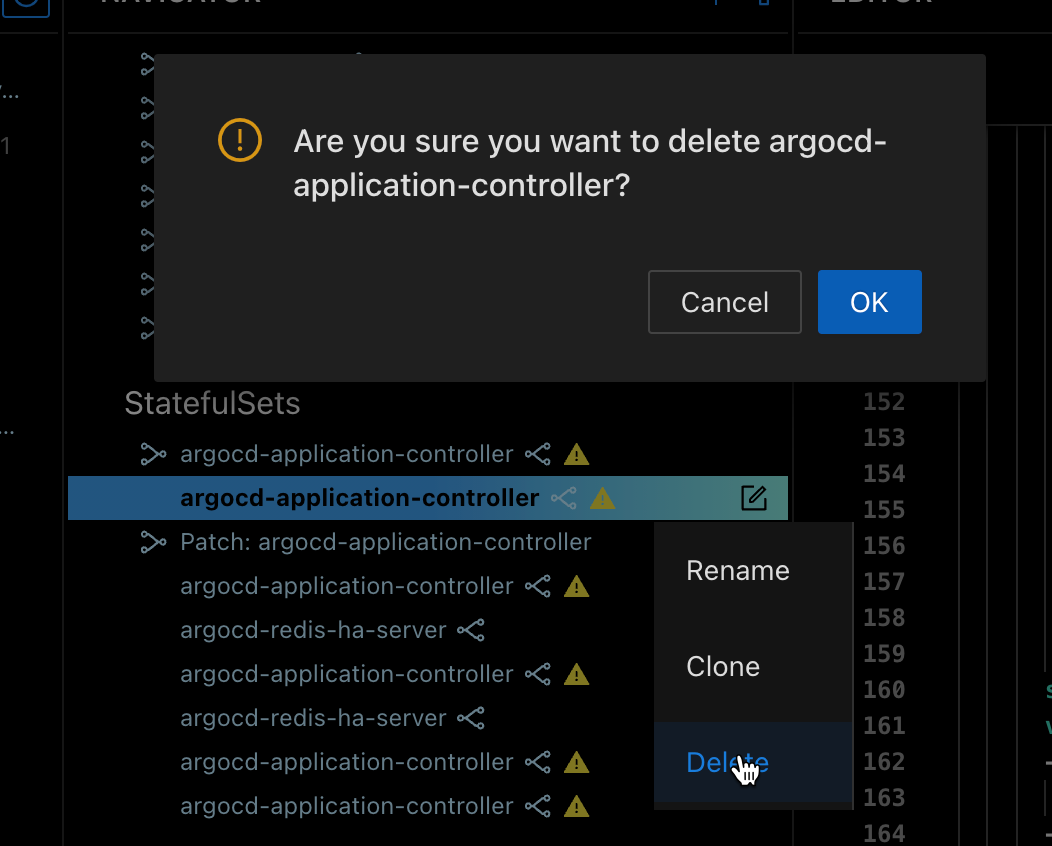Confirm deletion with the OK button
The height and width of the screenshot is (846, 1052).
[870, 302]
